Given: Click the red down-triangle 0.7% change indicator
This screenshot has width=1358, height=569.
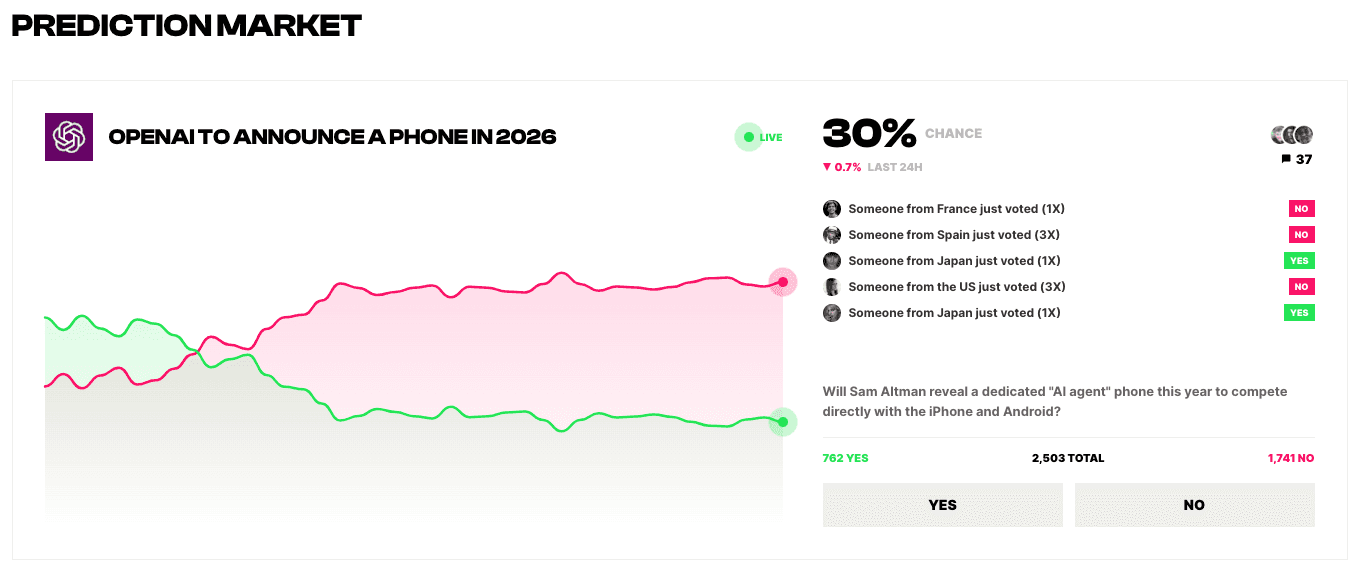Looking at the screenshot, I should [x=842, y=167].
